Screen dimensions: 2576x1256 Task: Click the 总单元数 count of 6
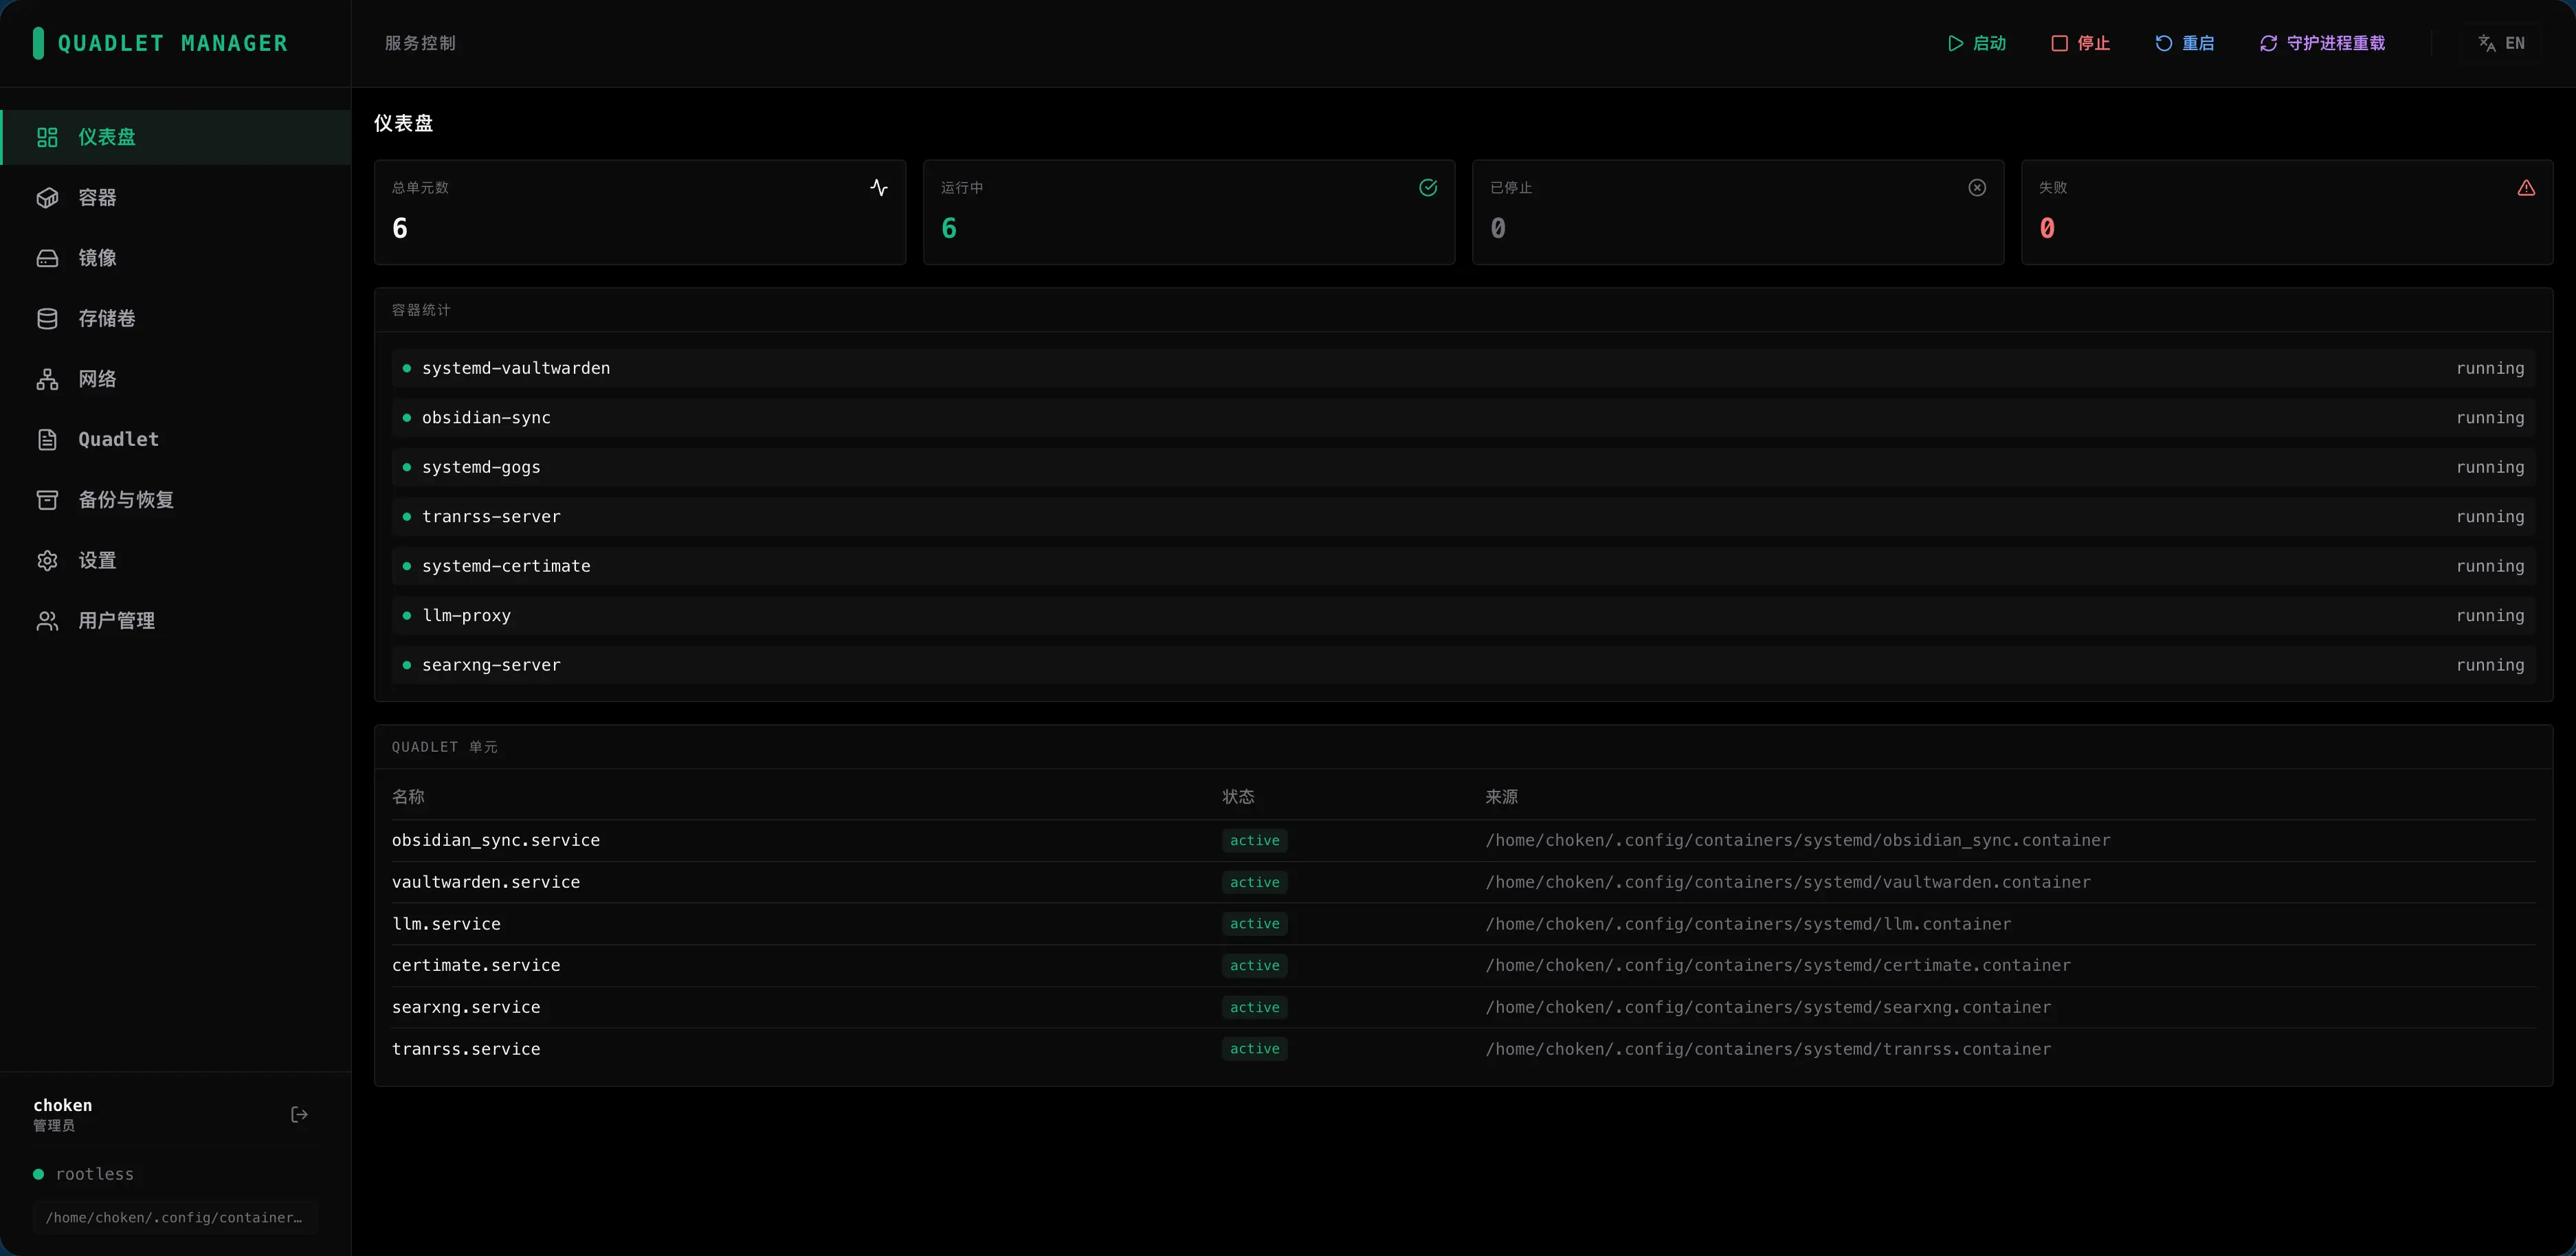[x=400, y=229]
